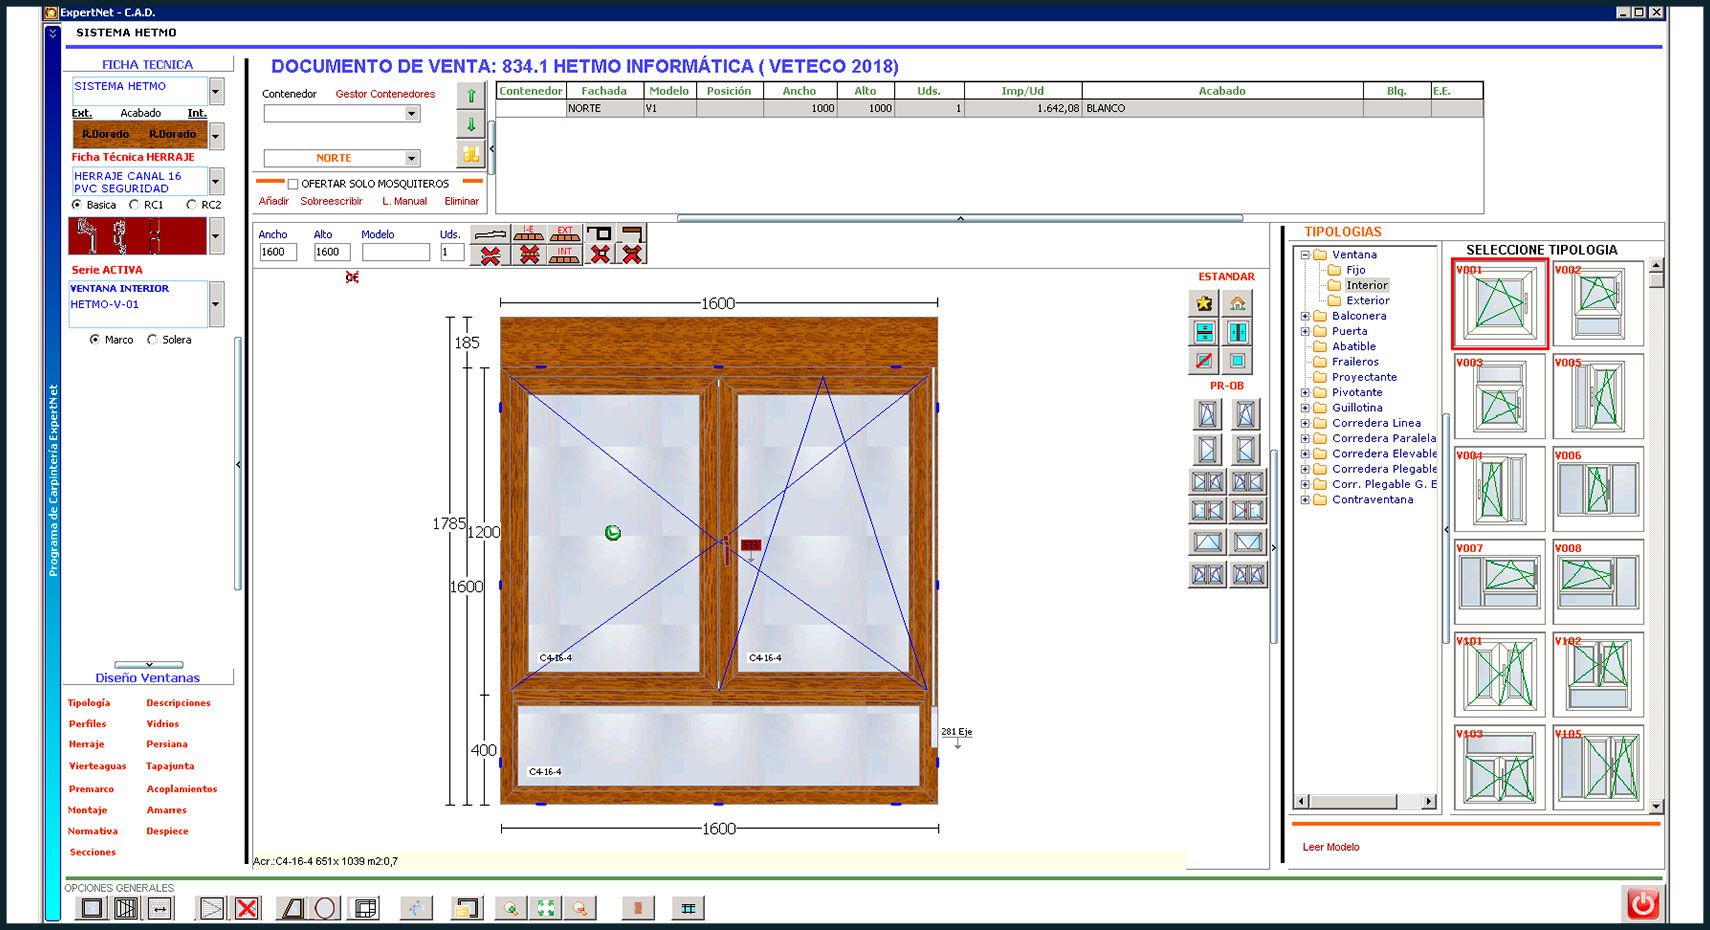This screenshot has height=930, width=1710.
Task: Click the red power button
Action: click(x=1642, y=904)
